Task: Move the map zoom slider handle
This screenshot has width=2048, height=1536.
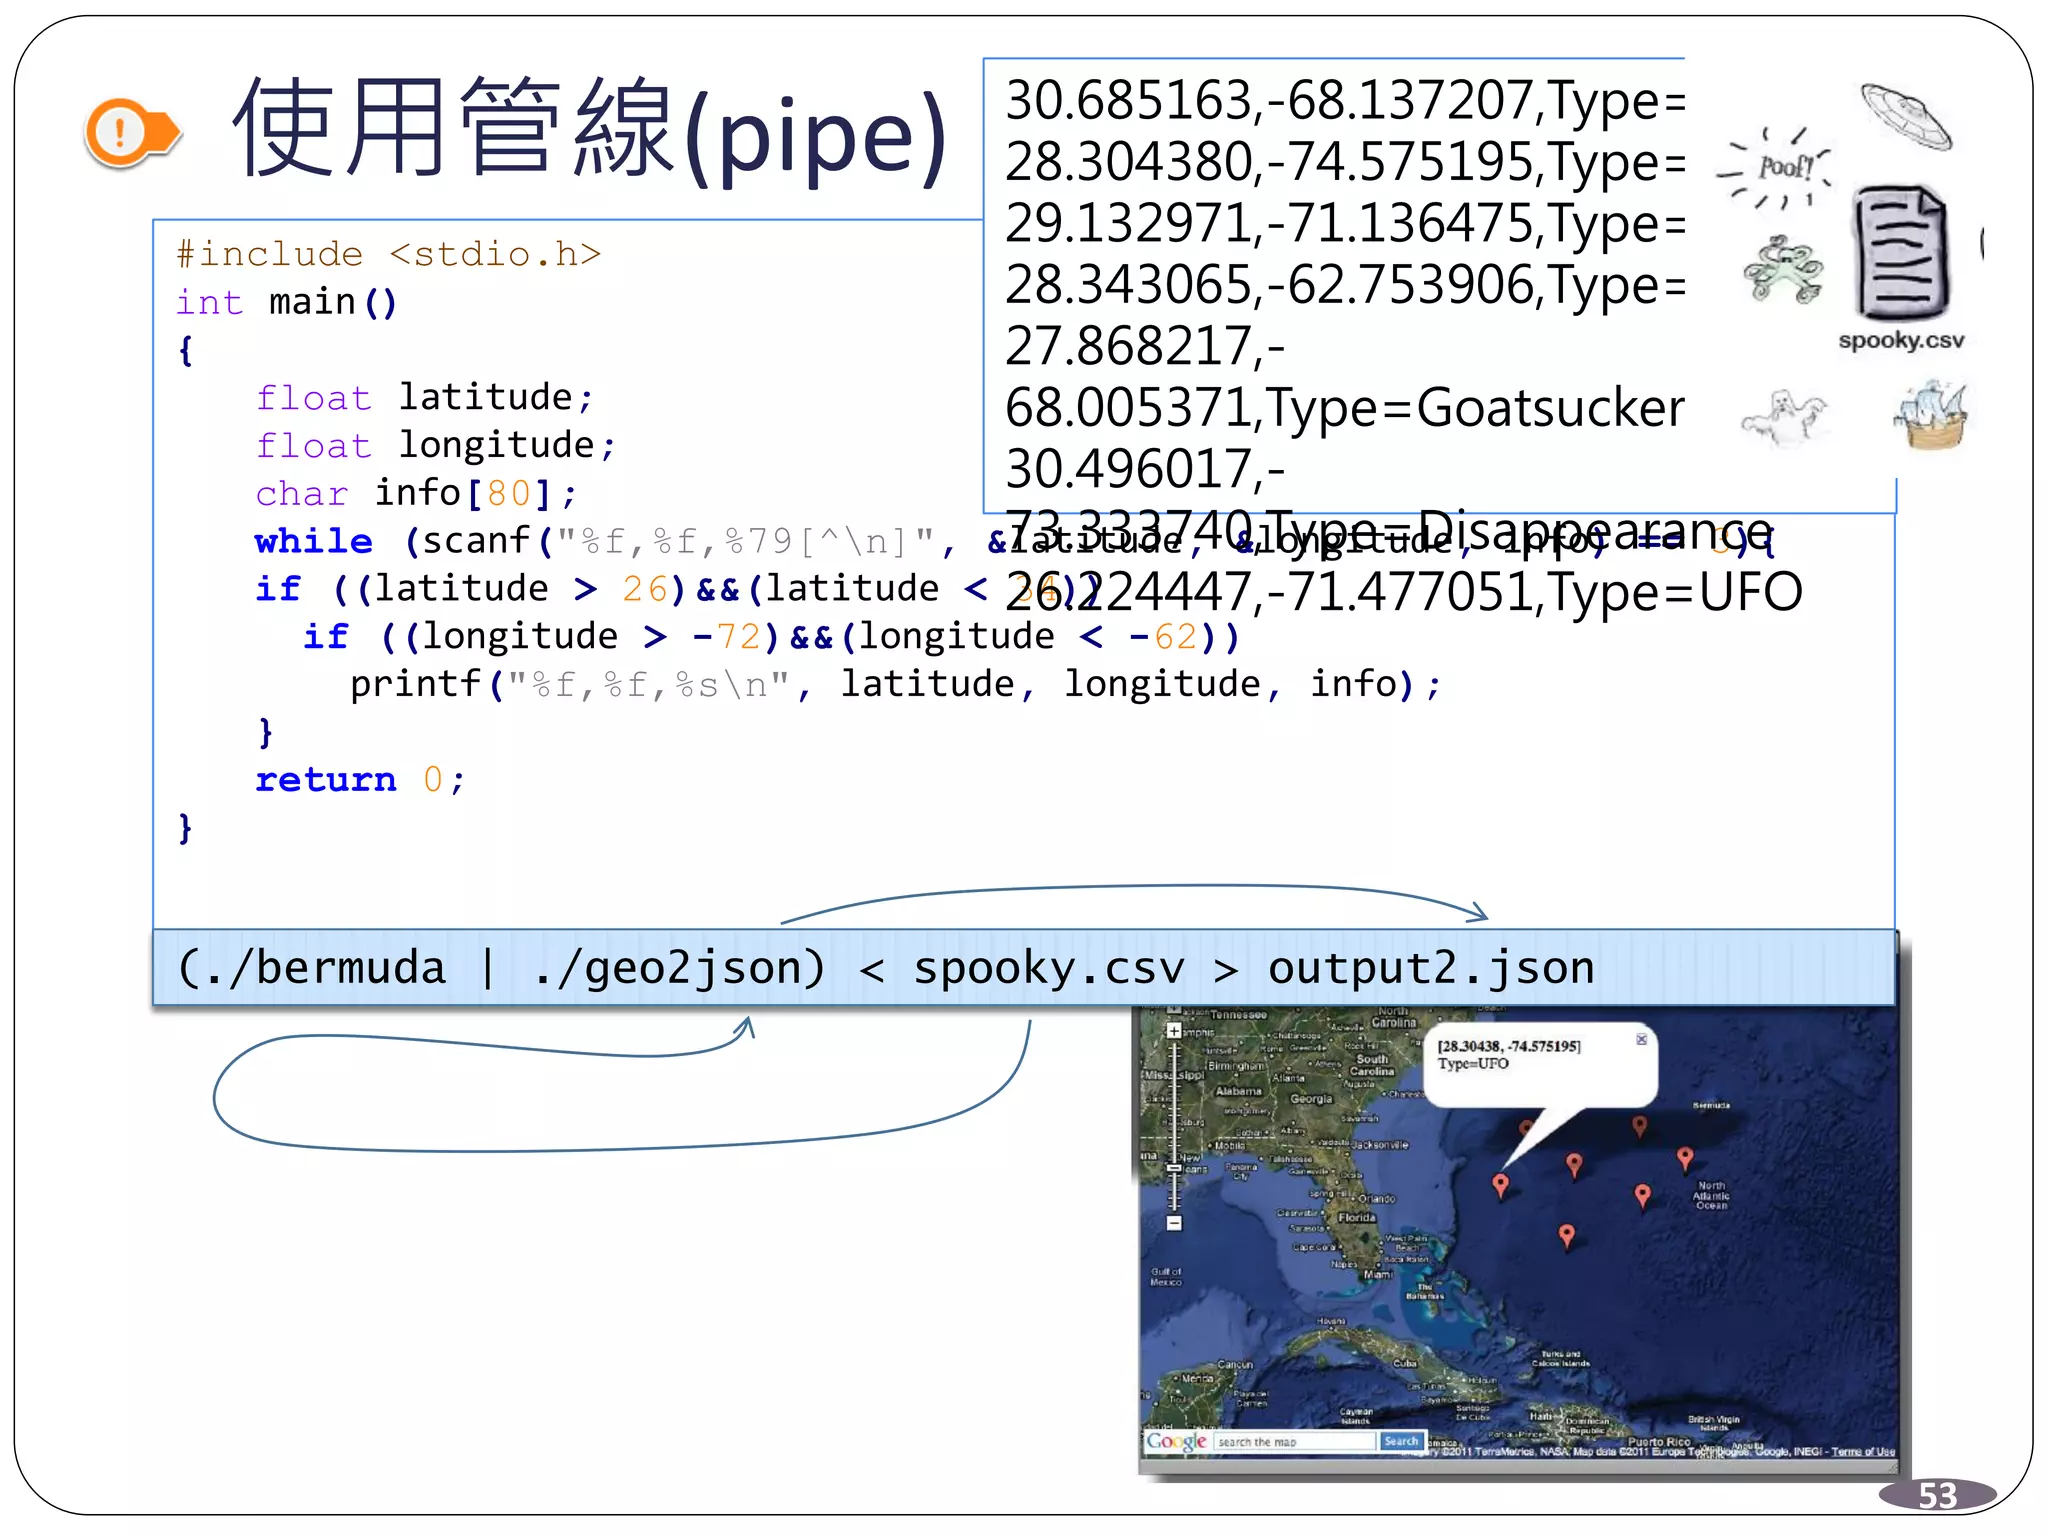Action: [x=1174, y=1167]
